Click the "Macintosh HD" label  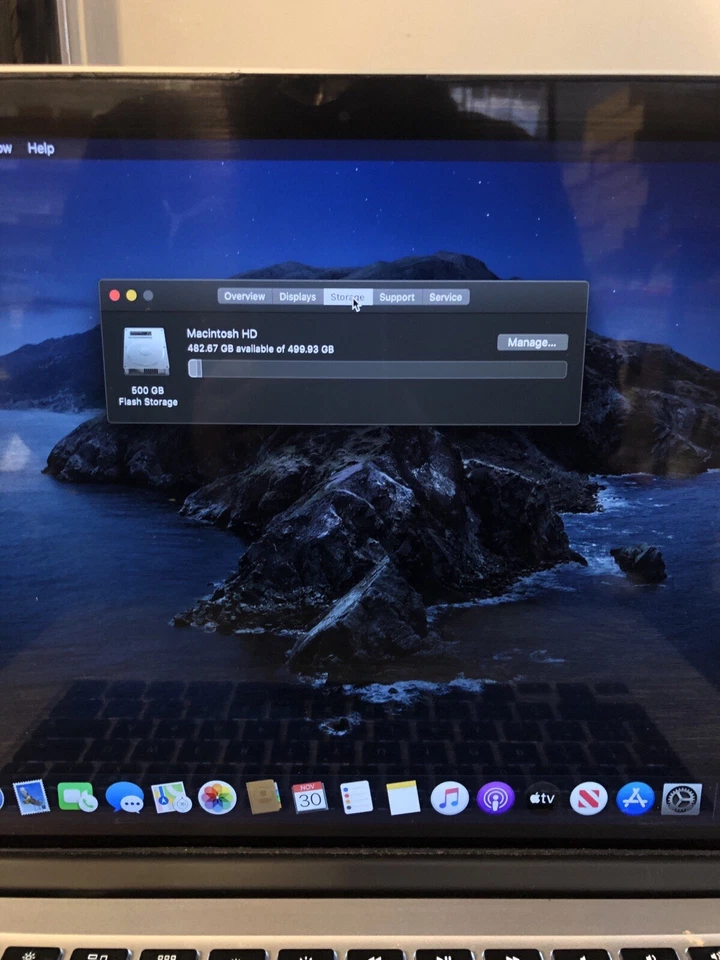(x=222, y=334)
